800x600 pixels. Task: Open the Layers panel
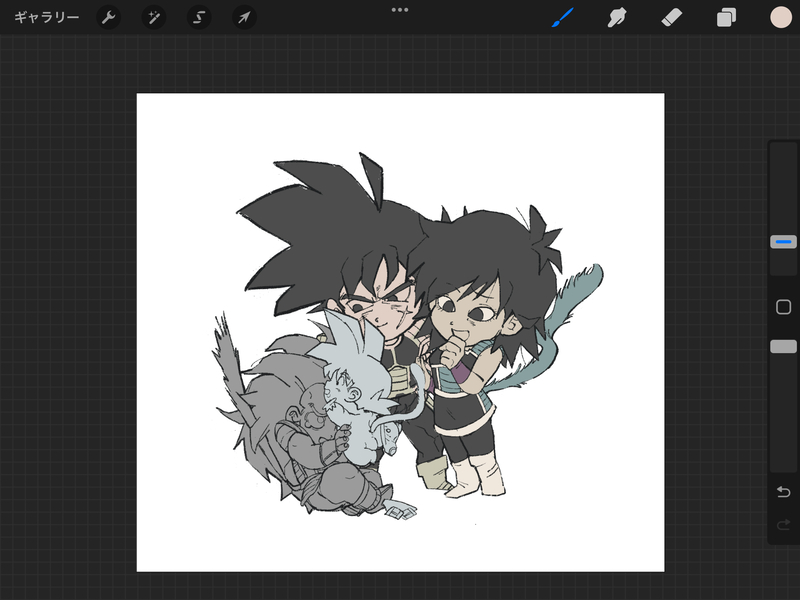tap(726, 18)
